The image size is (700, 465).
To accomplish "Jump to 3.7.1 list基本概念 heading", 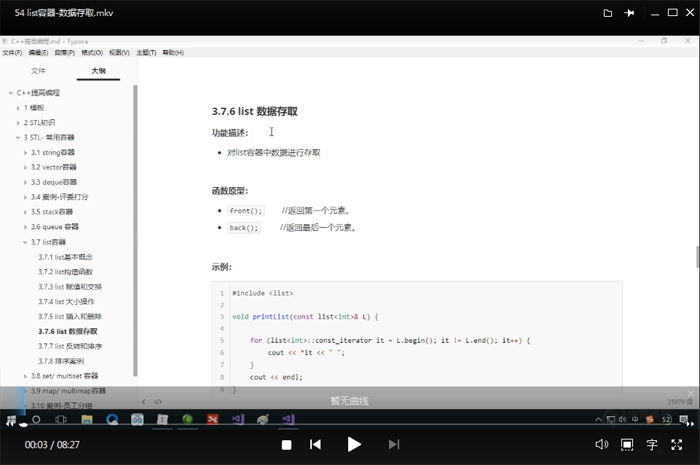I will [x=65, y=257].
